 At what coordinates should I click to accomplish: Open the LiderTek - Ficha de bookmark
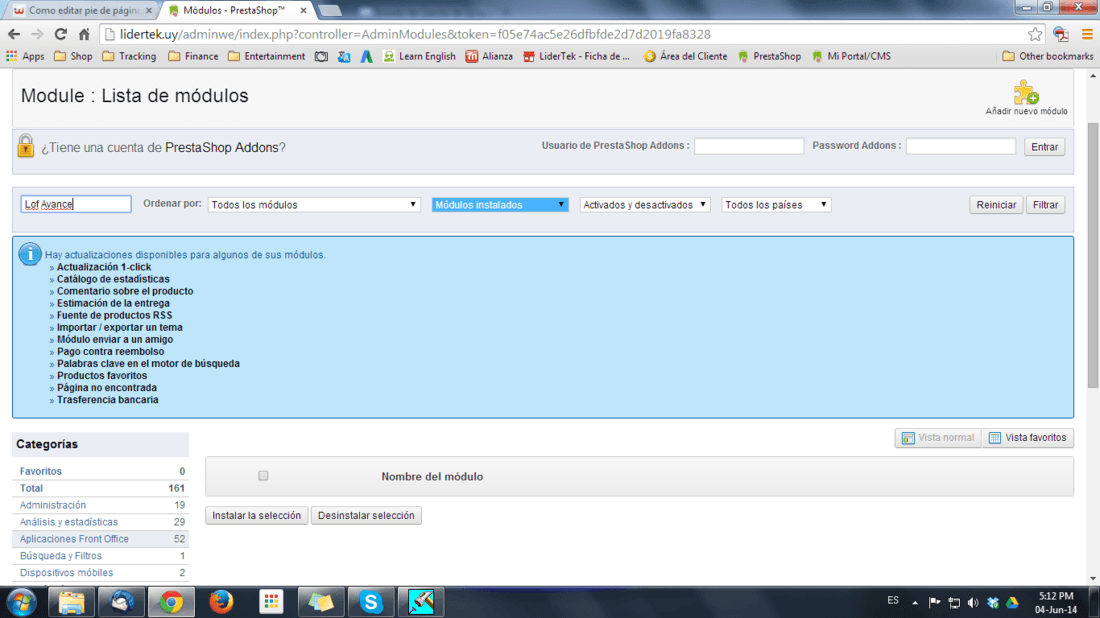click(x=577, y=56)
